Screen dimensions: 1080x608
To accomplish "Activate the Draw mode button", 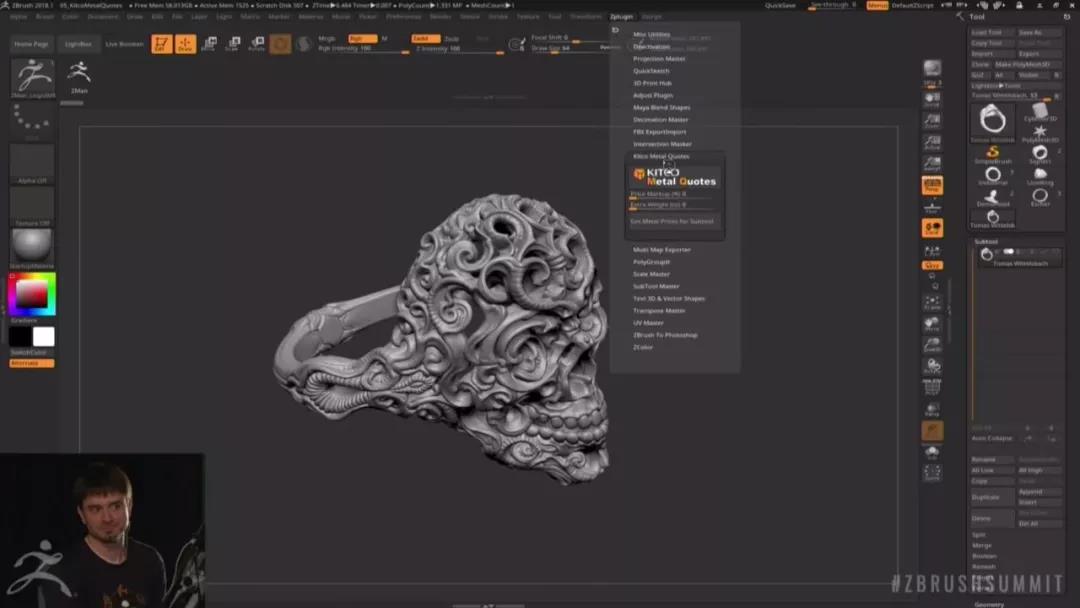I will coord(185,44).
